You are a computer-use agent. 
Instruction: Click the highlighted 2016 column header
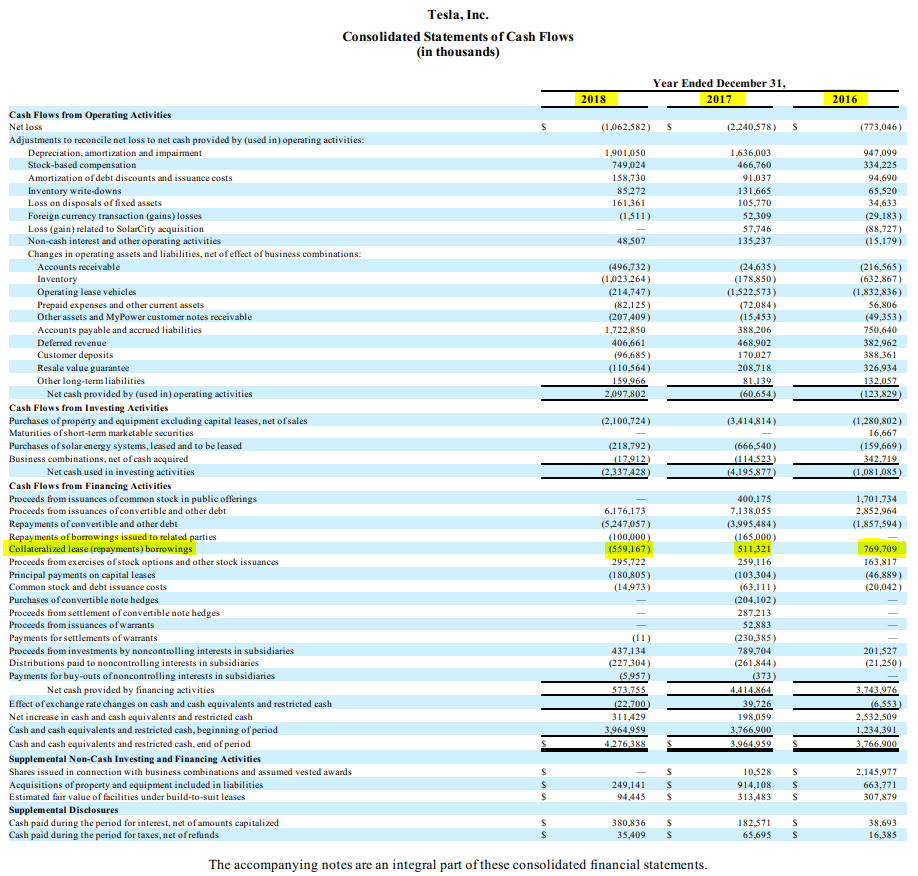pos(845,98)
